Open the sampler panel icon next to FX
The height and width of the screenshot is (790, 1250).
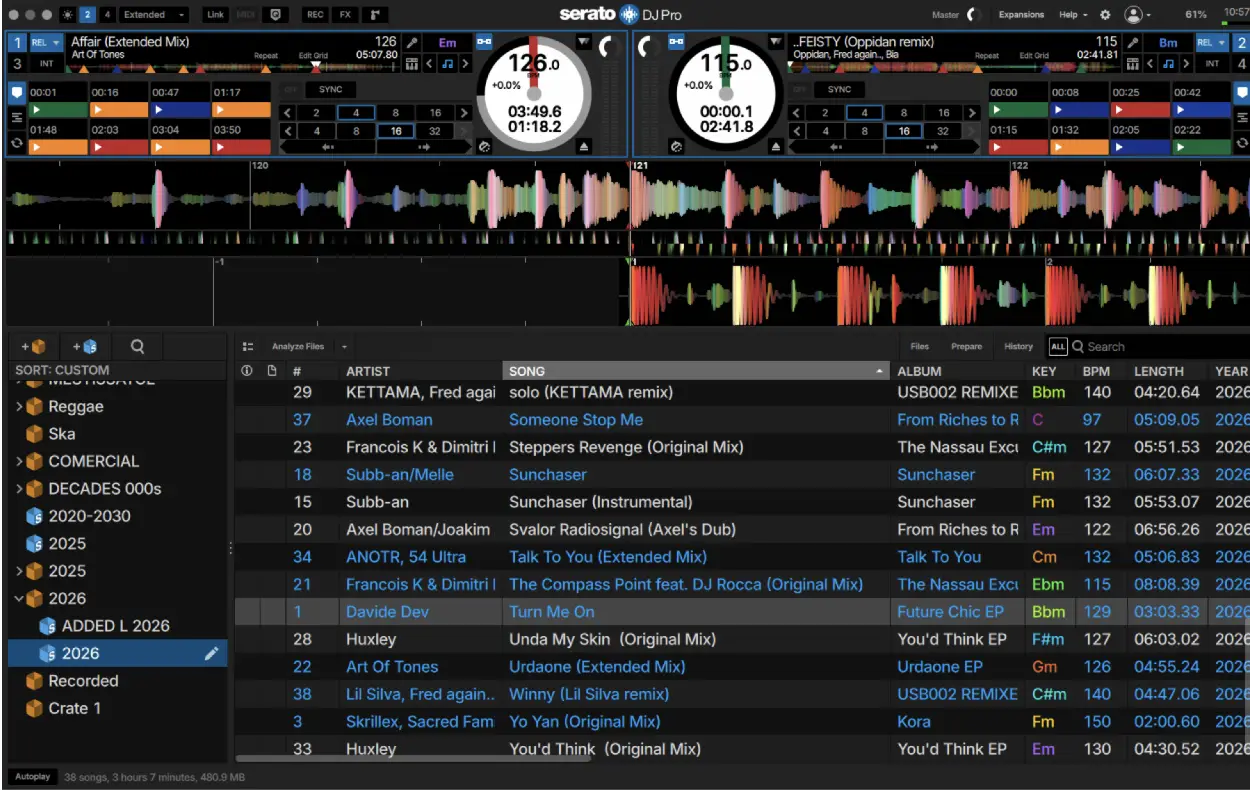click(375, 15)
